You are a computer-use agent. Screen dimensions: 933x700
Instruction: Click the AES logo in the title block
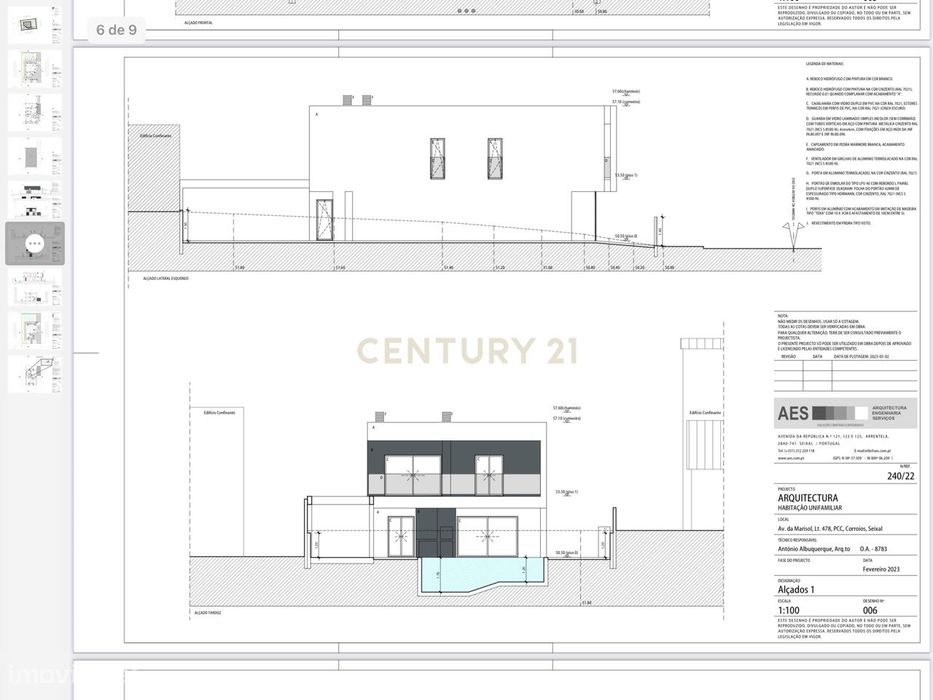tap(845, 412)
